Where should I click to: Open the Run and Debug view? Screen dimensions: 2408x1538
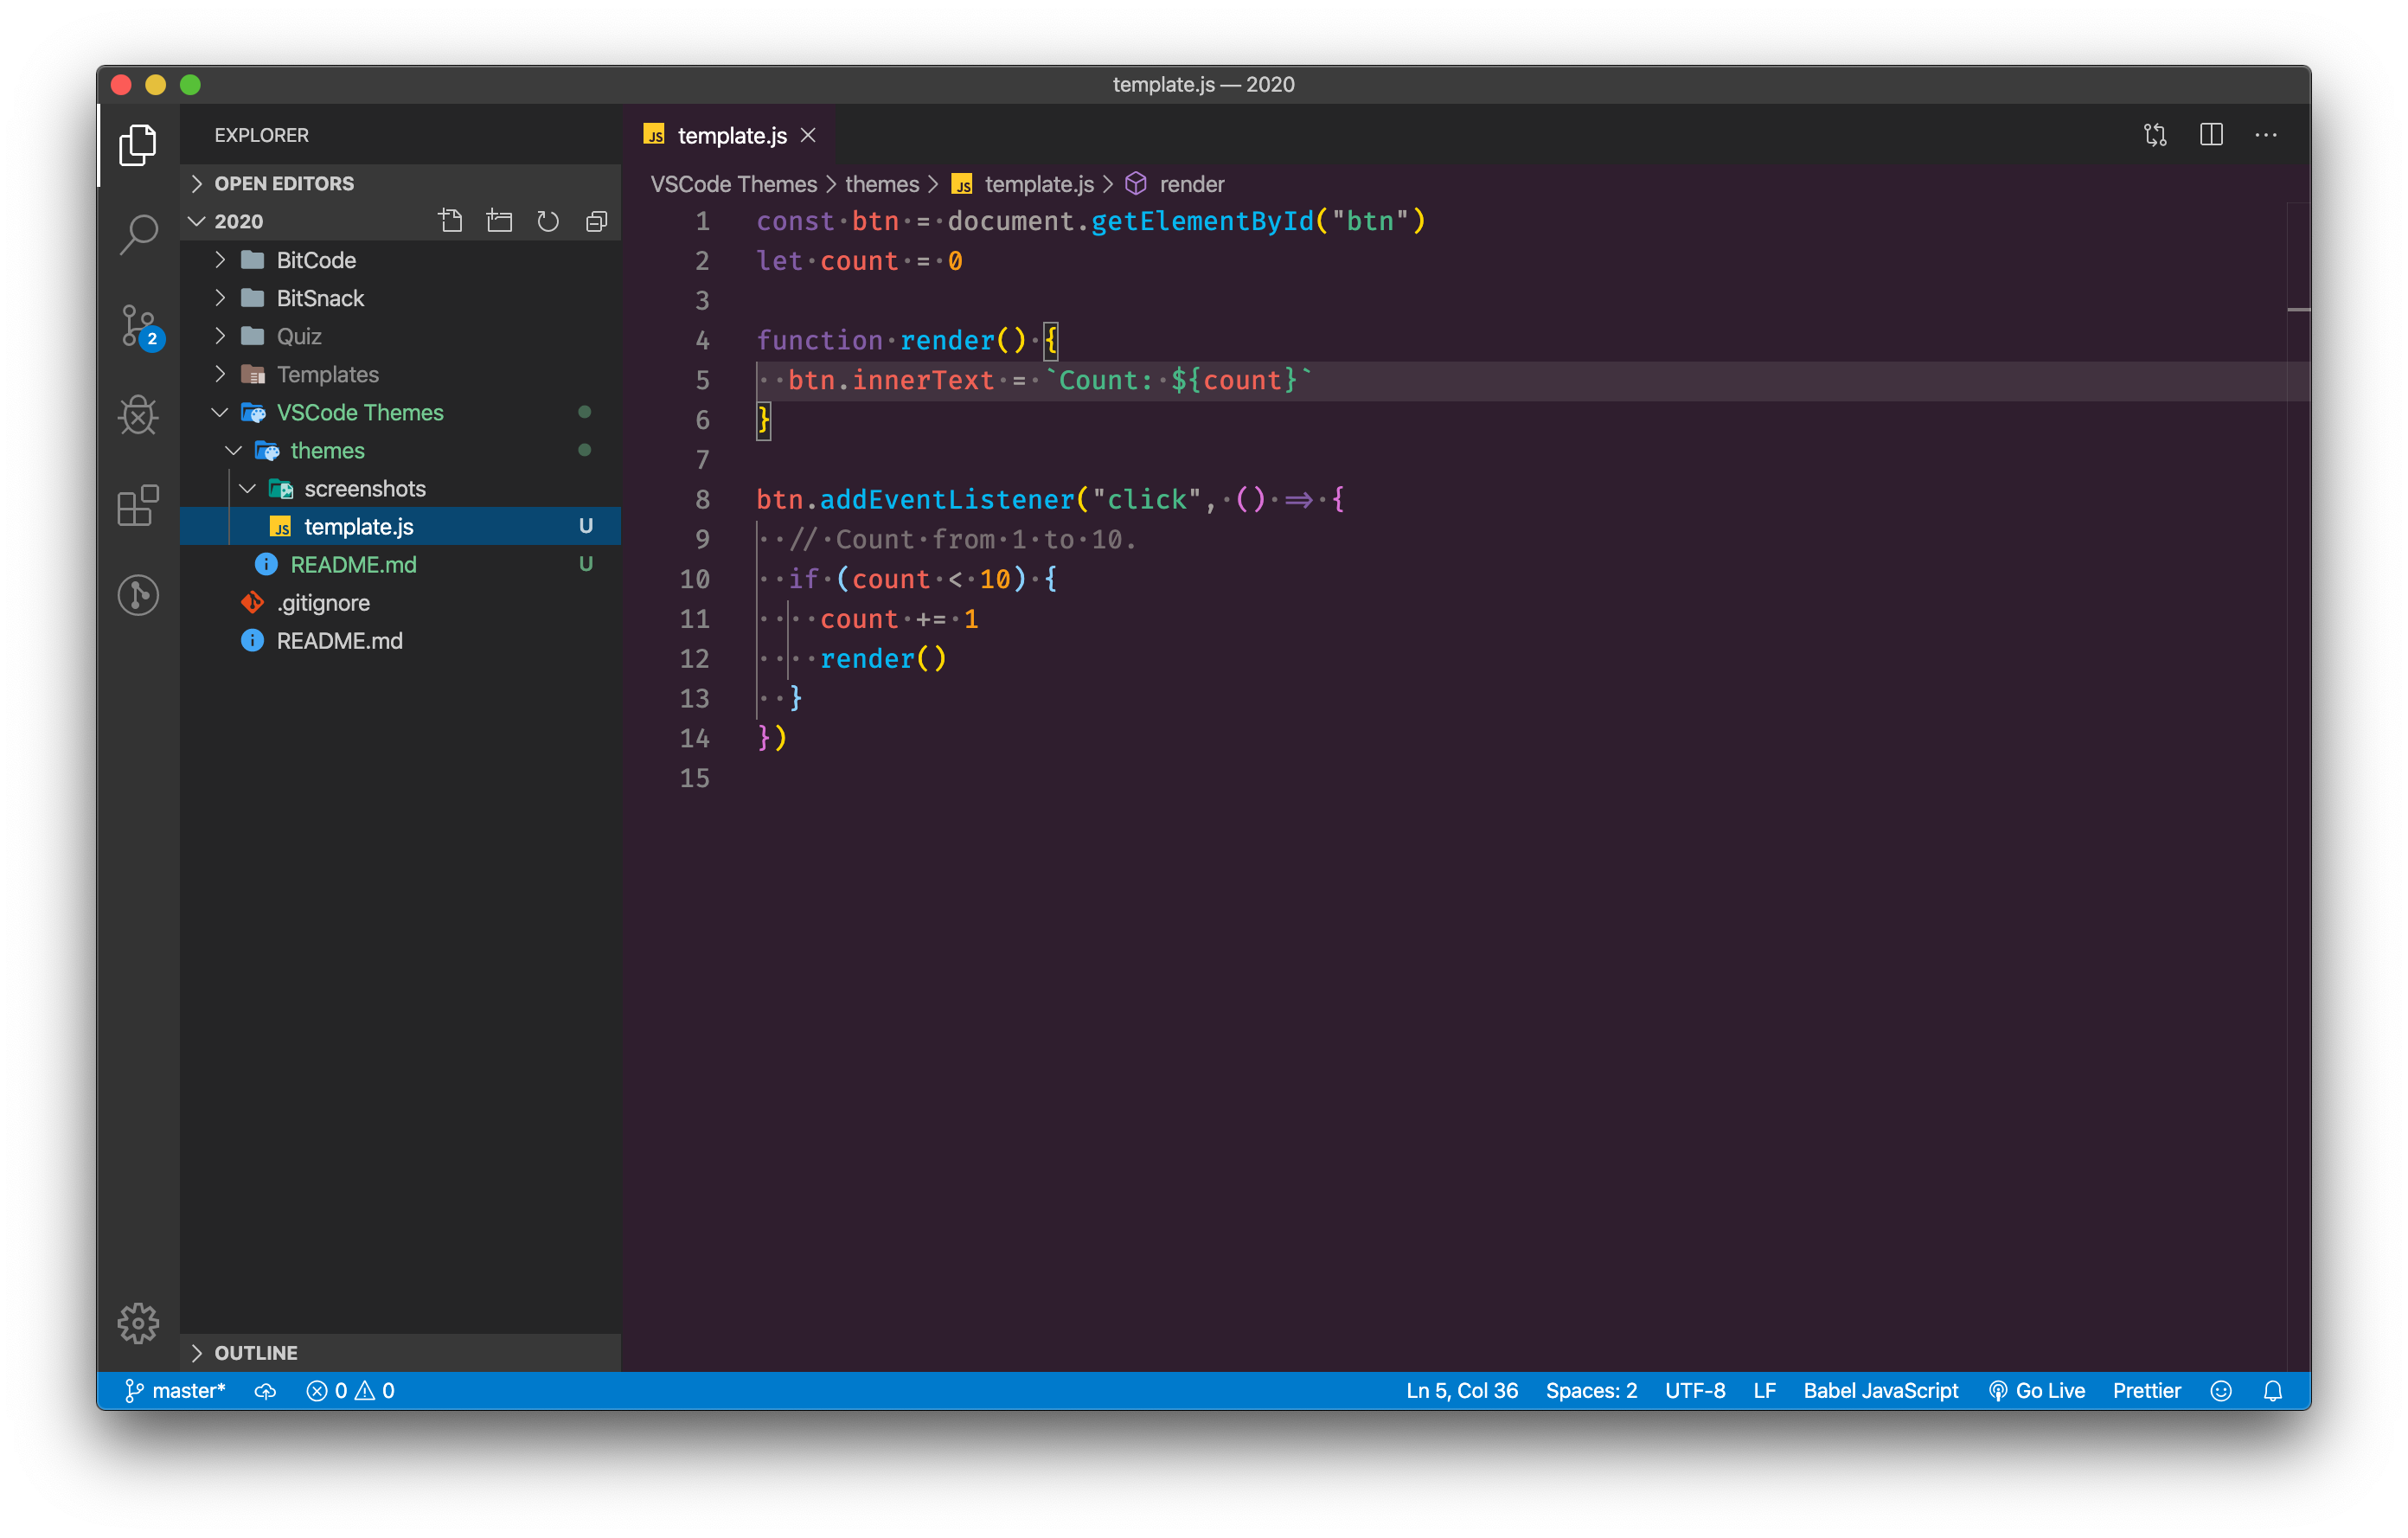(x=138, y=415)
